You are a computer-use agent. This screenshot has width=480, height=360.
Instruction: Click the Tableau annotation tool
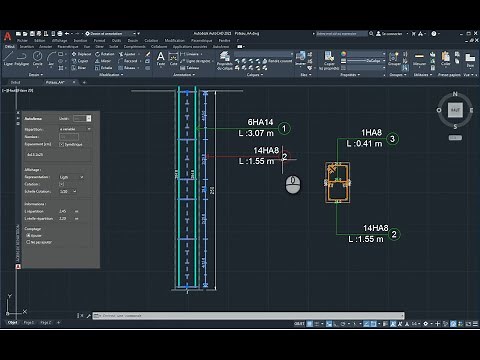(x=190, y=68)
